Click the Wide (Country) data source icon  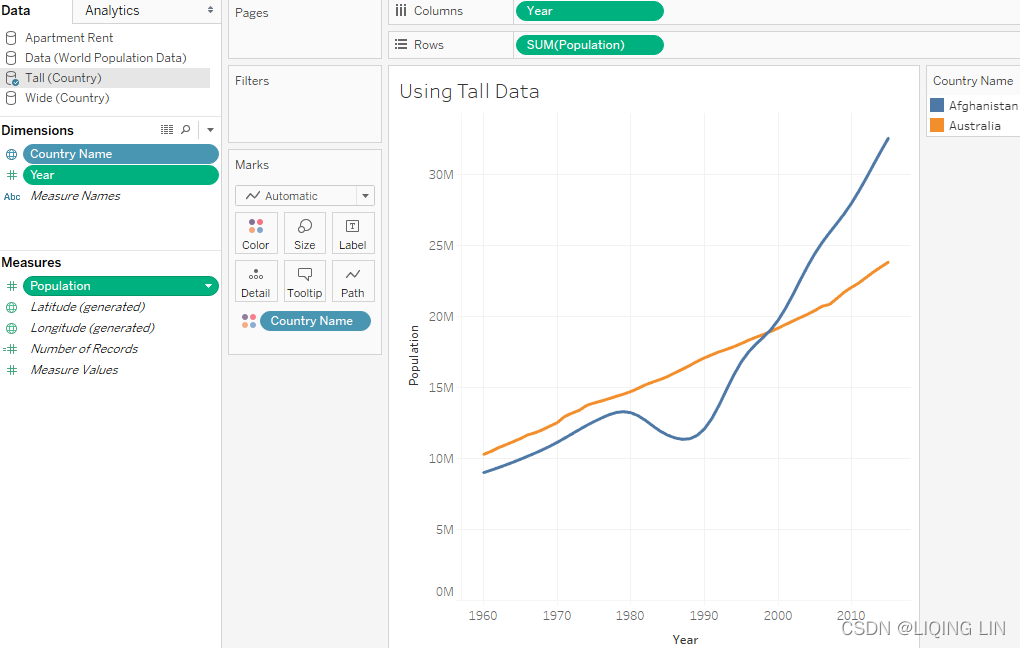tap(11, 98)
